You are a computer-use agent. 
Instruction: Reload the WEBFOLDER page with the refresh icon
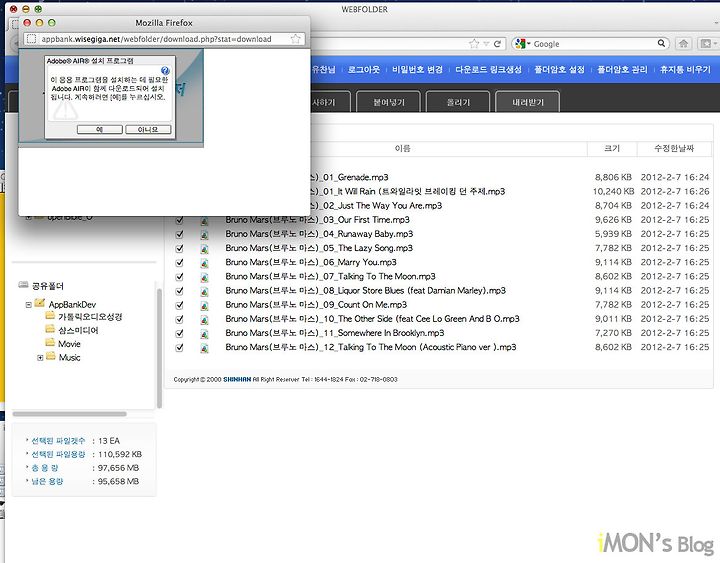497,44
